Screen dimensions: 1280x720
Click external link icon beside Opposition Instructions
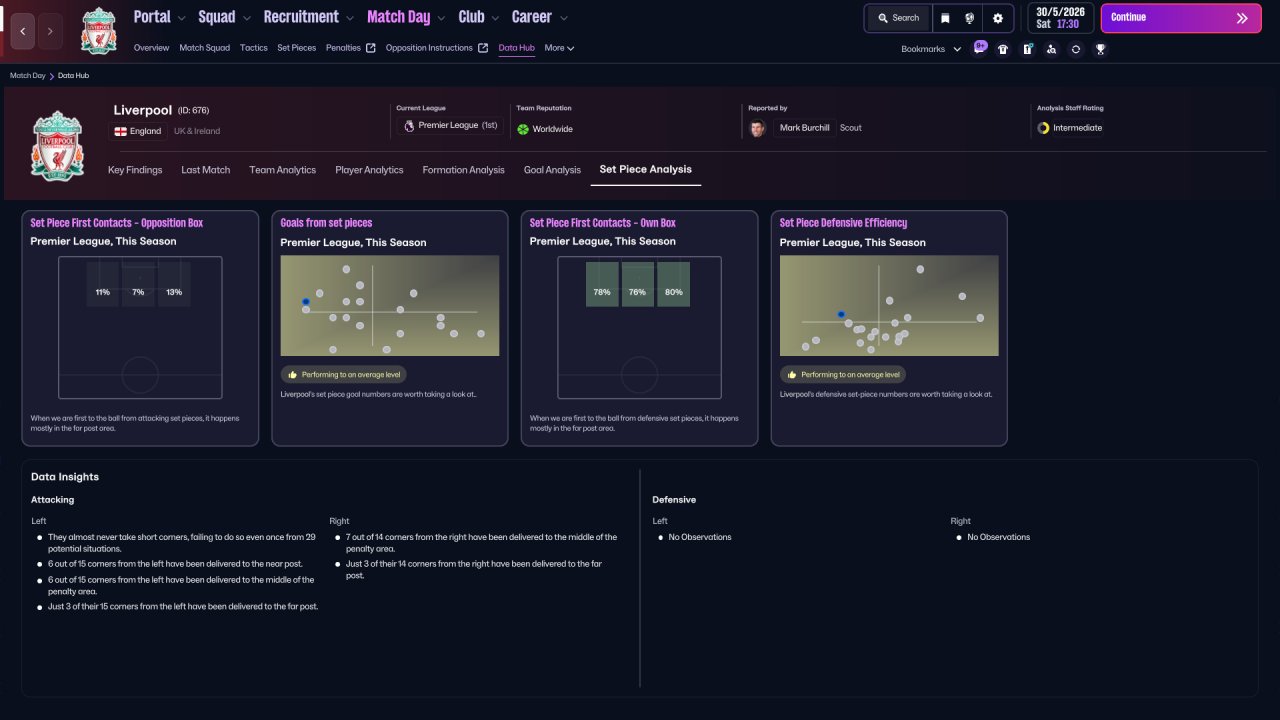(x=483, y=48)
